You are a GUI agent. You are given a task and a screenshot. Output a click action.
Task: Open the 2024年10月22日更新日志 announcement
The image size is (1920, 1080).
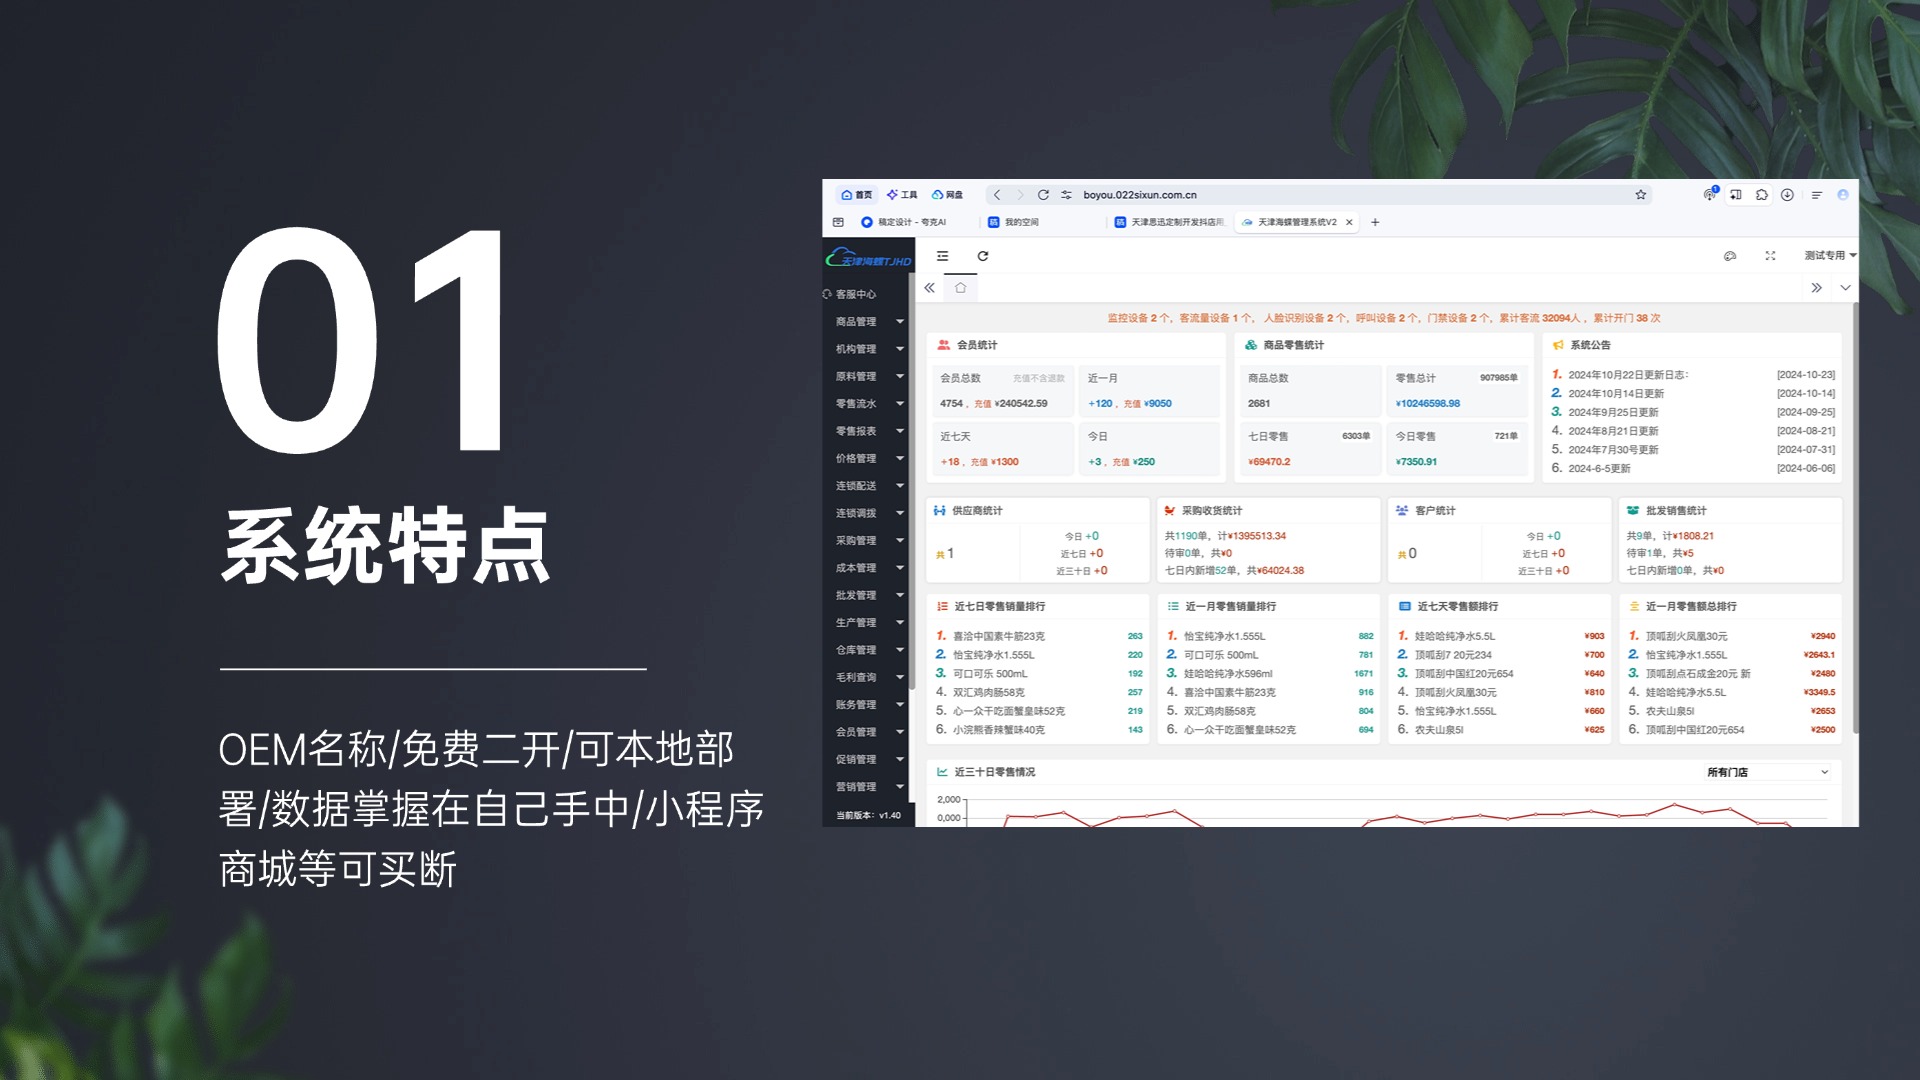(1627, 375)
